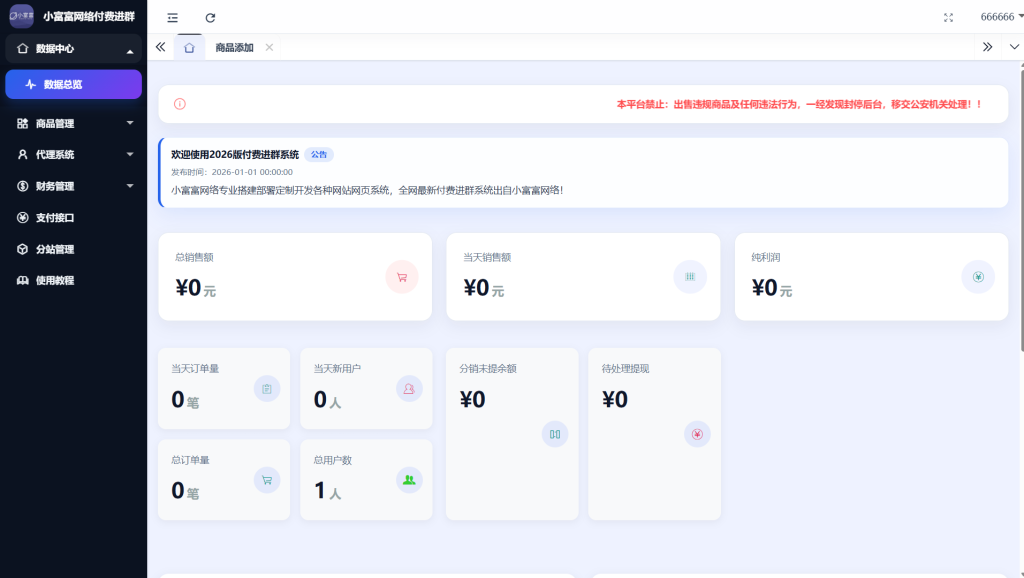Enter fullscreen mode via the expand icon
Image resolution: width=1024 pixels, height=578 pixels.
click(948, 18)
